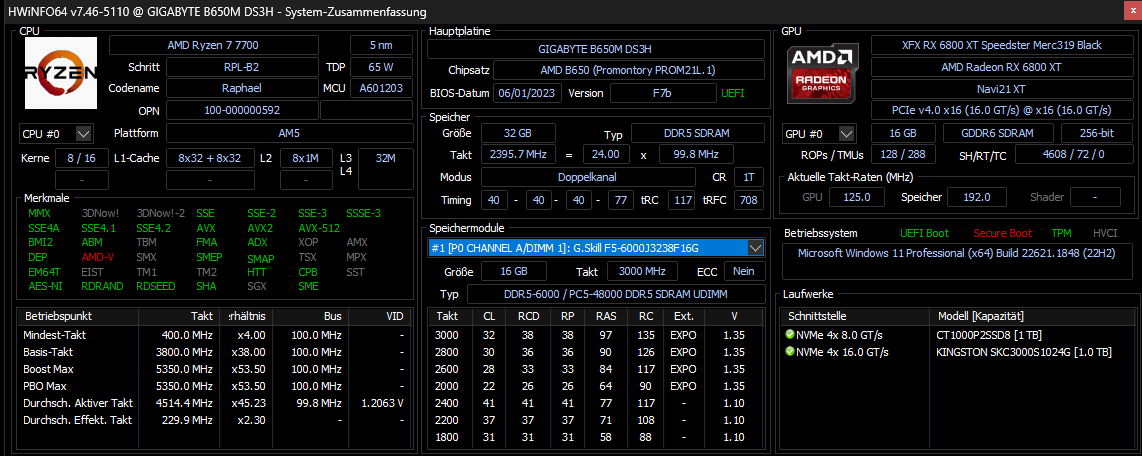Select the Boost Max row

tap(215, 369)
